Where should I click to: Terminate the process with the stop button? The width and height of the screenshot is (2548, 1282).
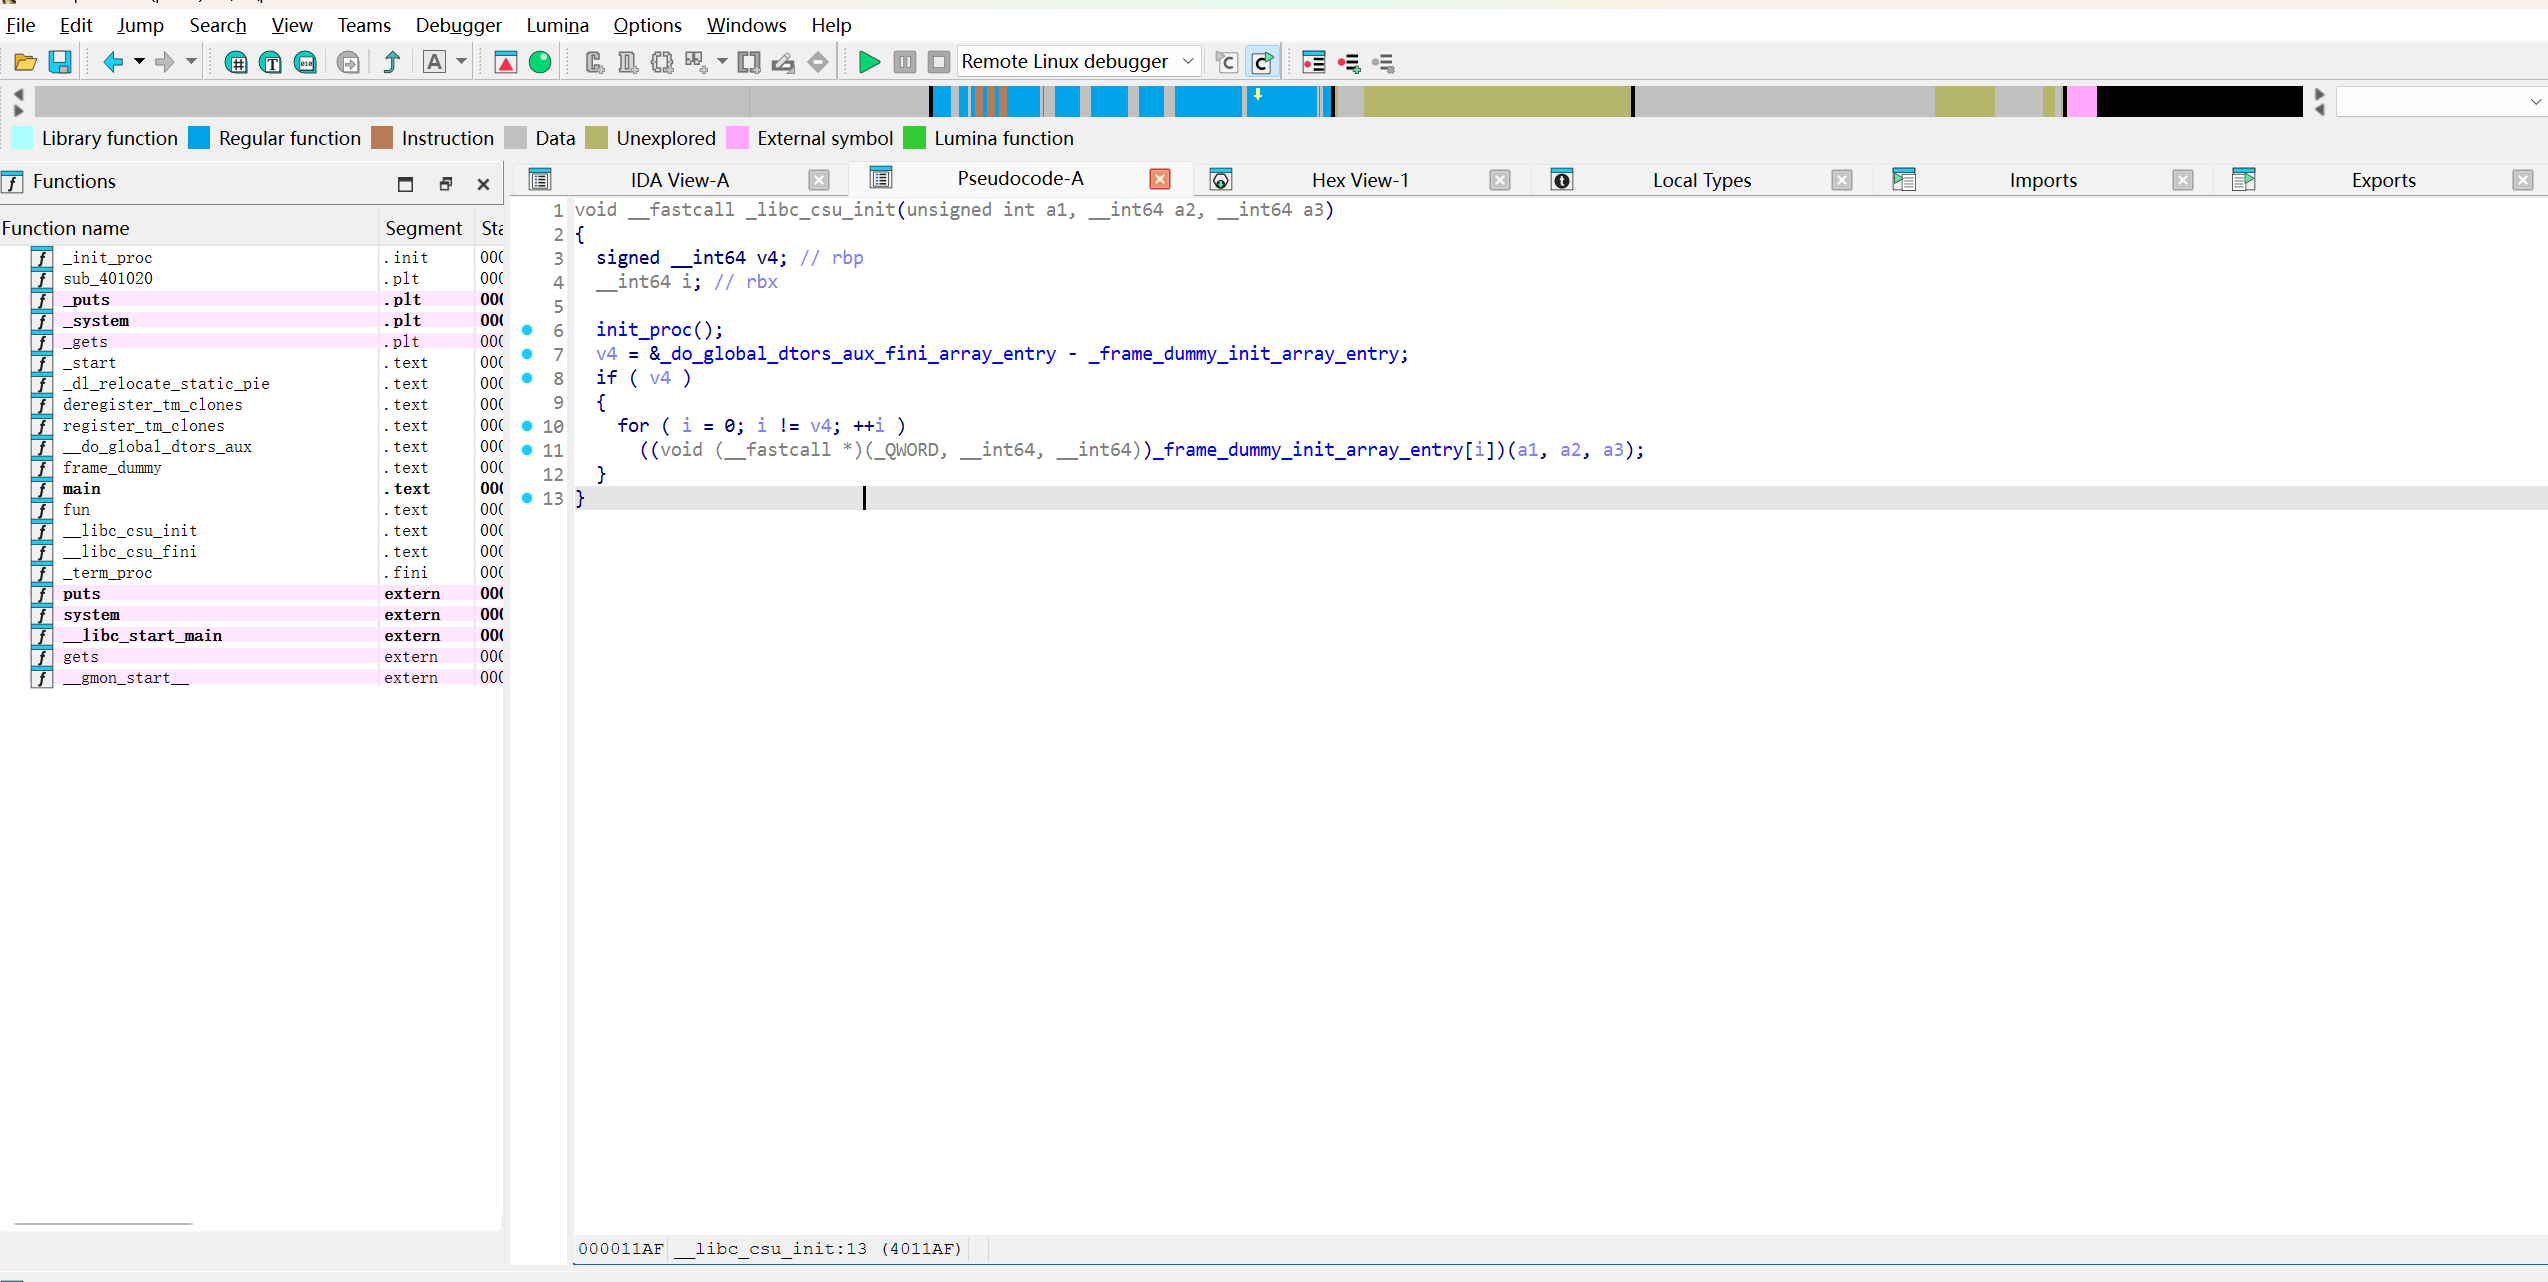tap(938, 62)
